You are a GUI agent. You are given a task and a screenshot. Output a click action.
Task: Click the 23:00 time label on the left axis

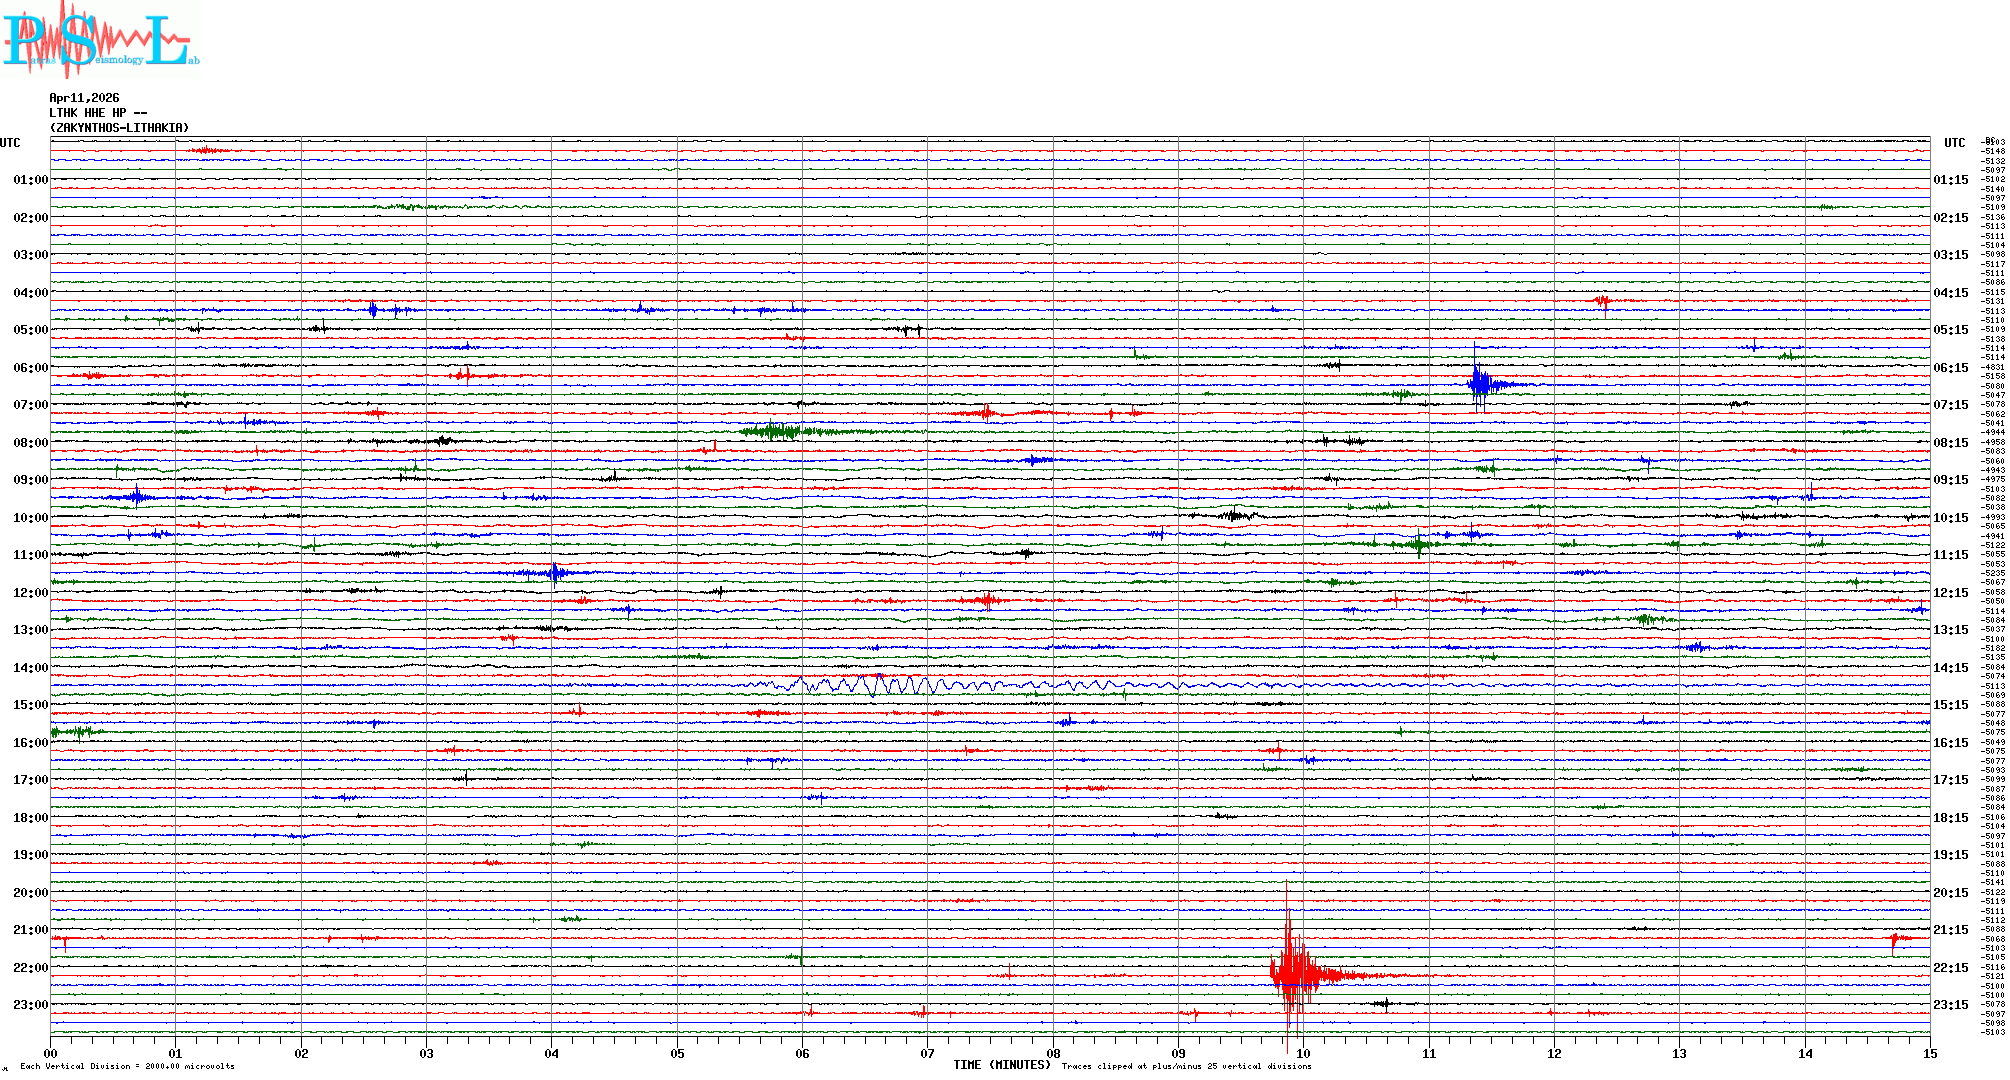[30, 1005]
